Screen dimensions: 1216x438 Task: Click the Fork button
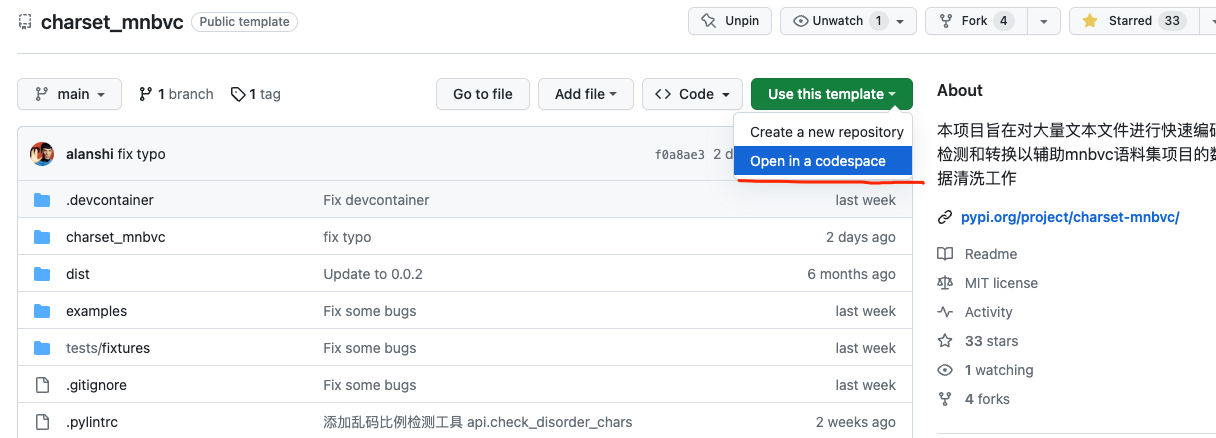[x=976, y=21]
